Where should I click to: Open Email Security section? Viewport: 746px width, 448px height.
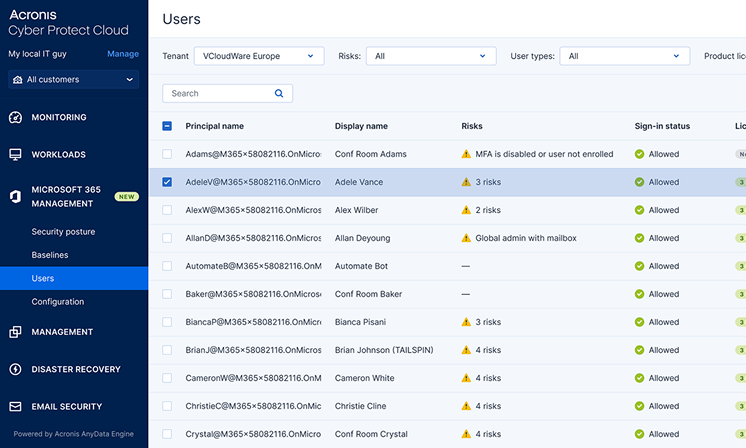click(x=67, y=407)
